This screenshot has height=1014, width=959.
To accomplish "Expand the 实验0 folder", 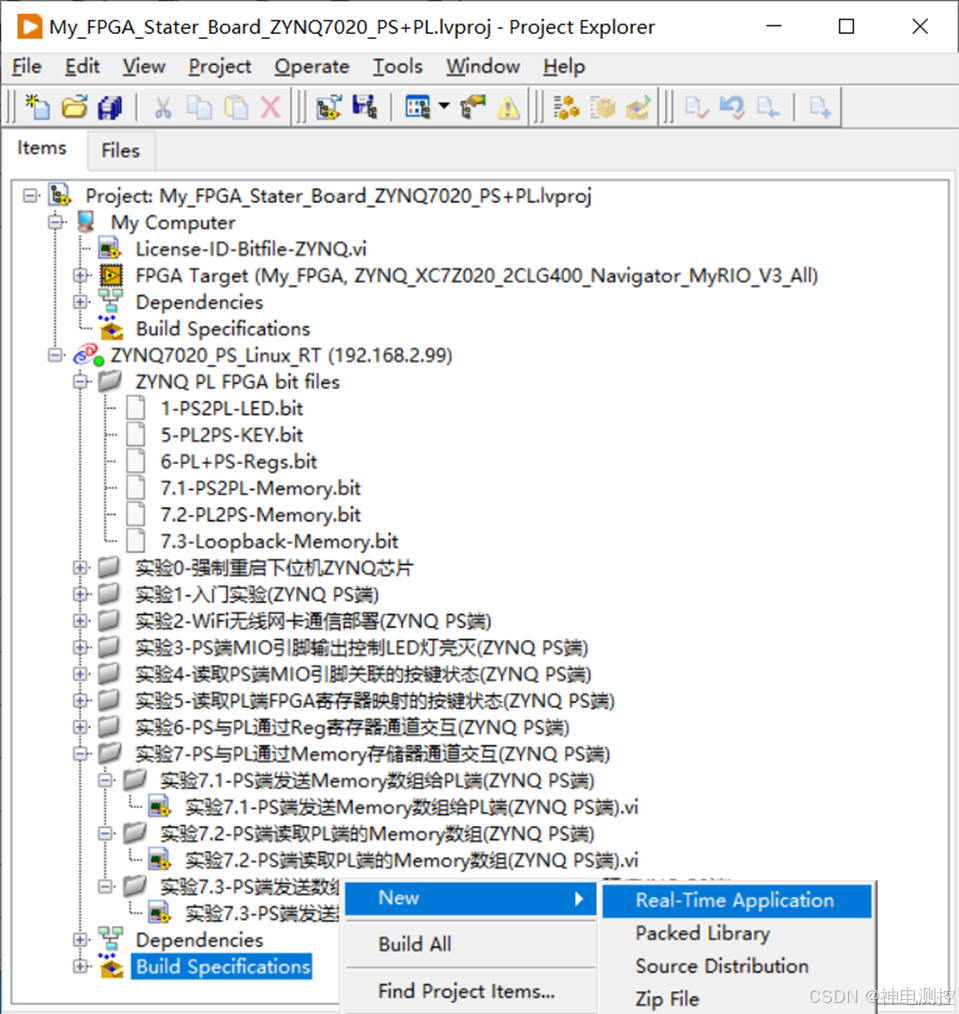I will point(80,568).
